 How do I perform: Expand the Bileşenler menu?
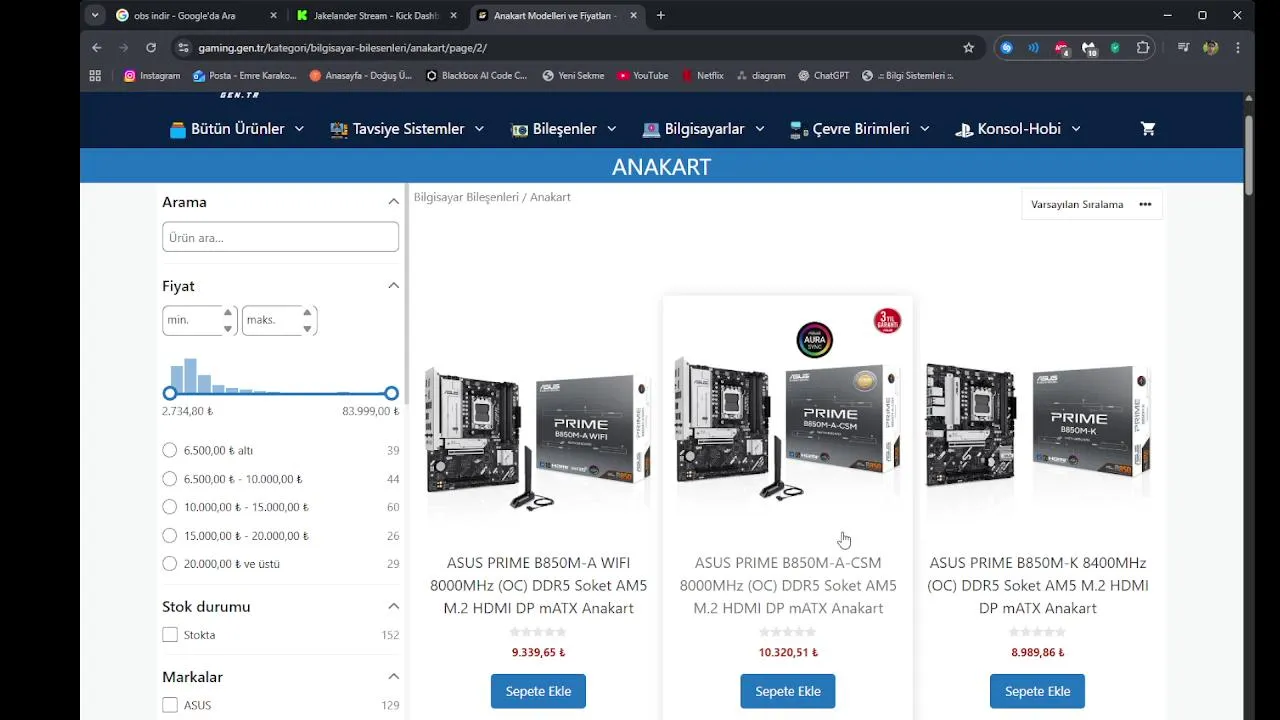(x=564, y=129)
